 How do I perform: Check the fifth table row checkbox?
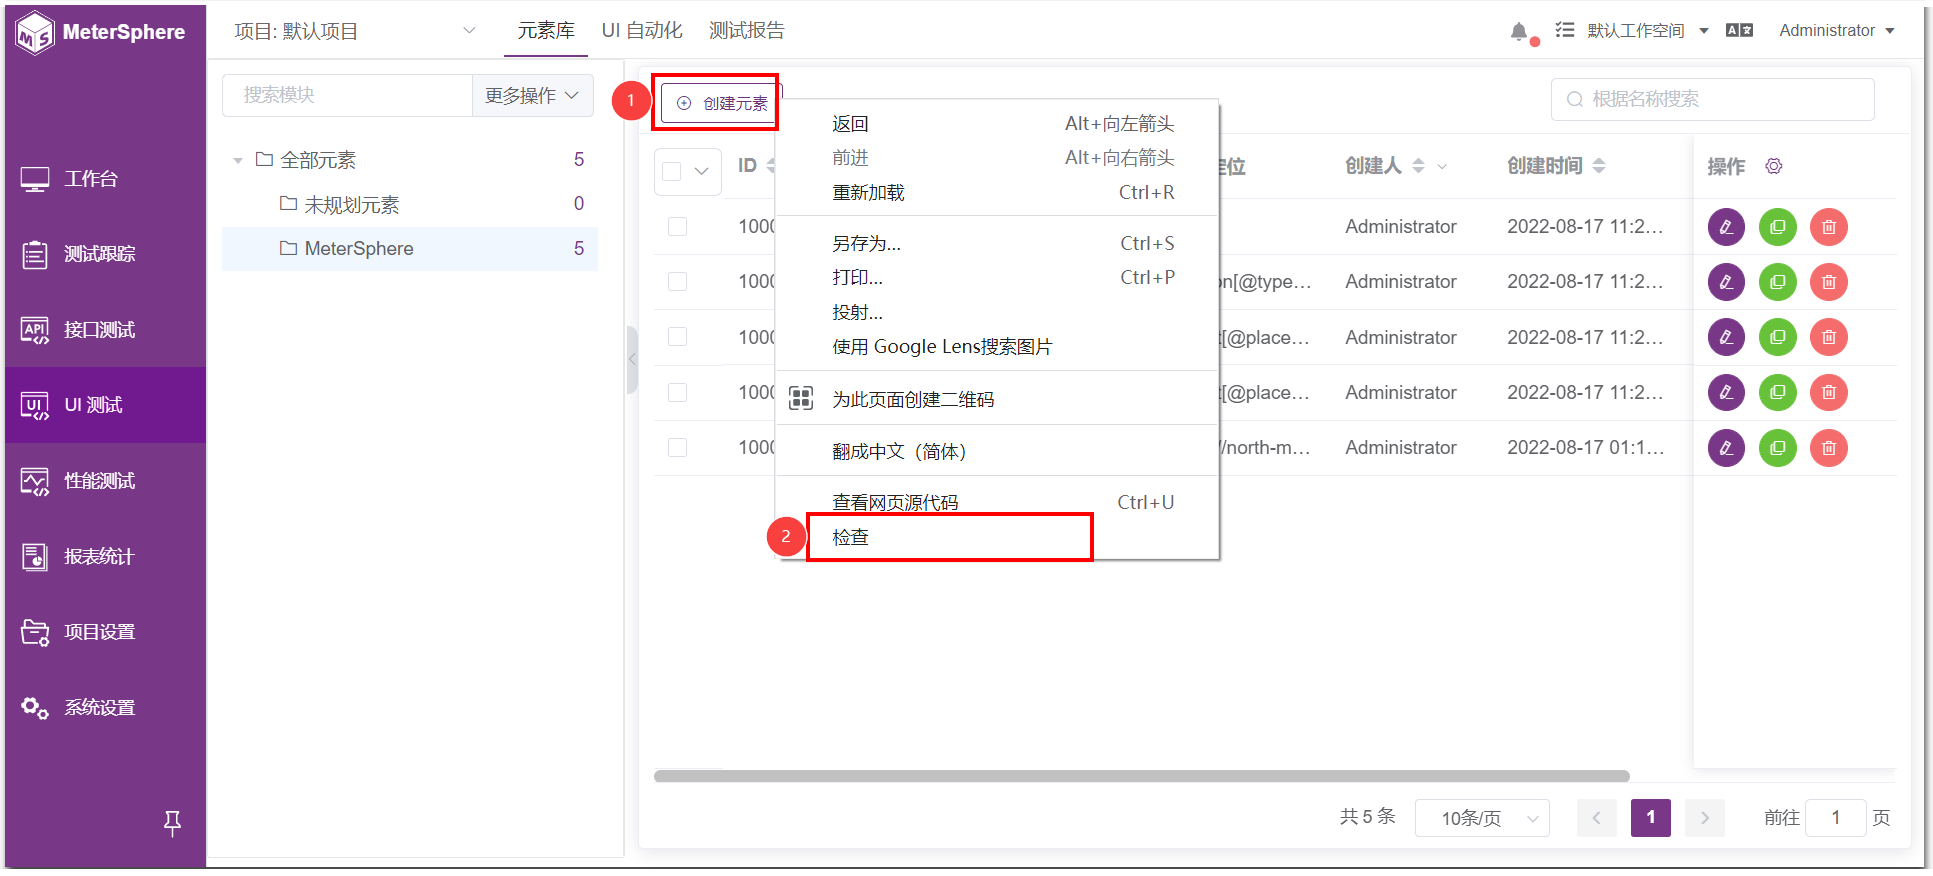[x=678, y=448]
